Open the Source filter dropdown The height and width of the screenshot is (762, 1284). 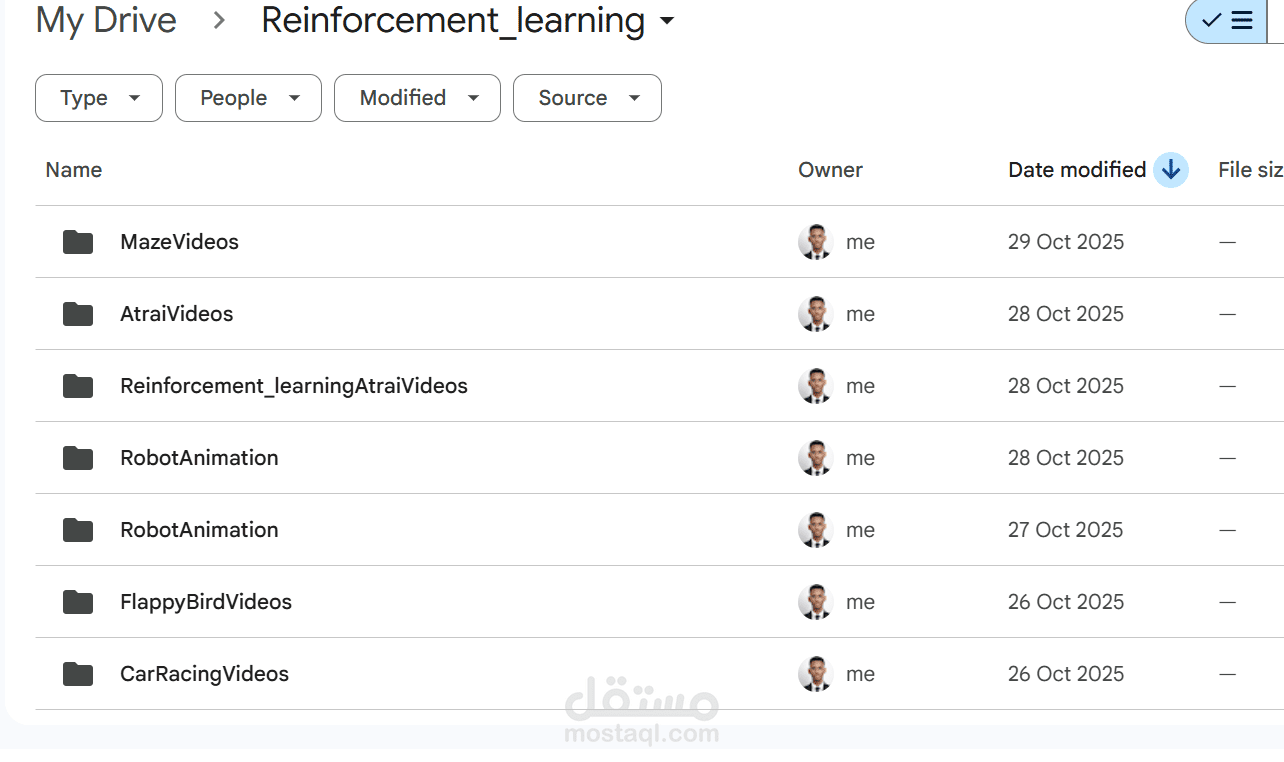pyautogui.click(x=587, y=98)
